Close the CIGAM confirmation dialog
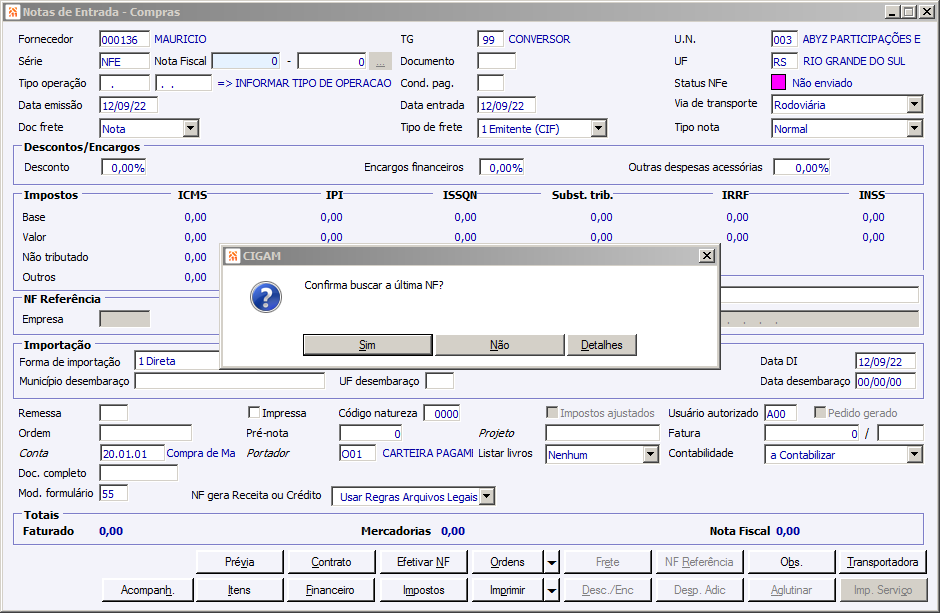940x613 pixels. pyautogui.click(x=707, y=256)
